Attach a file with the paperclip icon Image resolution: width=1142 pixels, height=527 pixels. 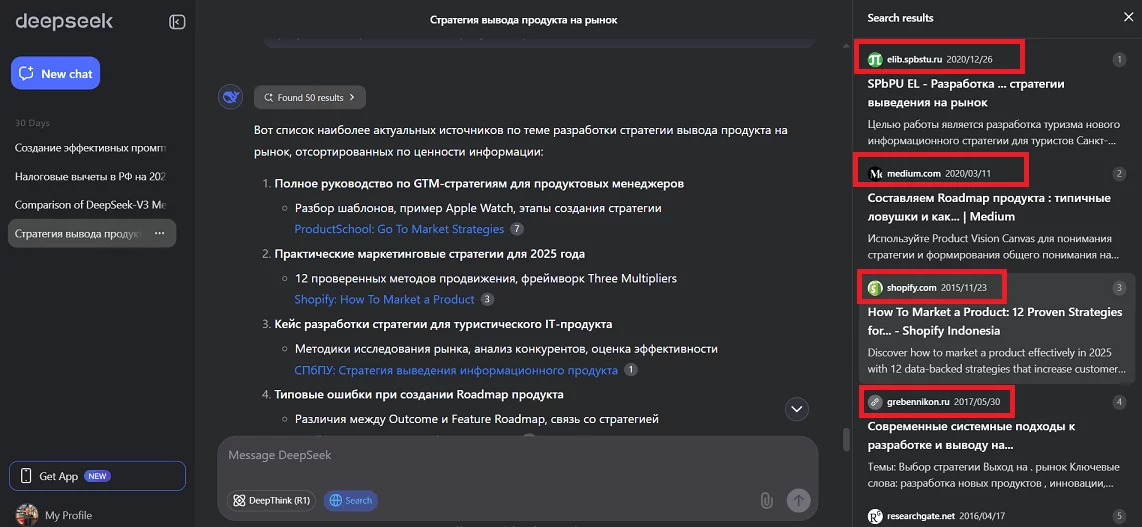(x=765, y=500)
